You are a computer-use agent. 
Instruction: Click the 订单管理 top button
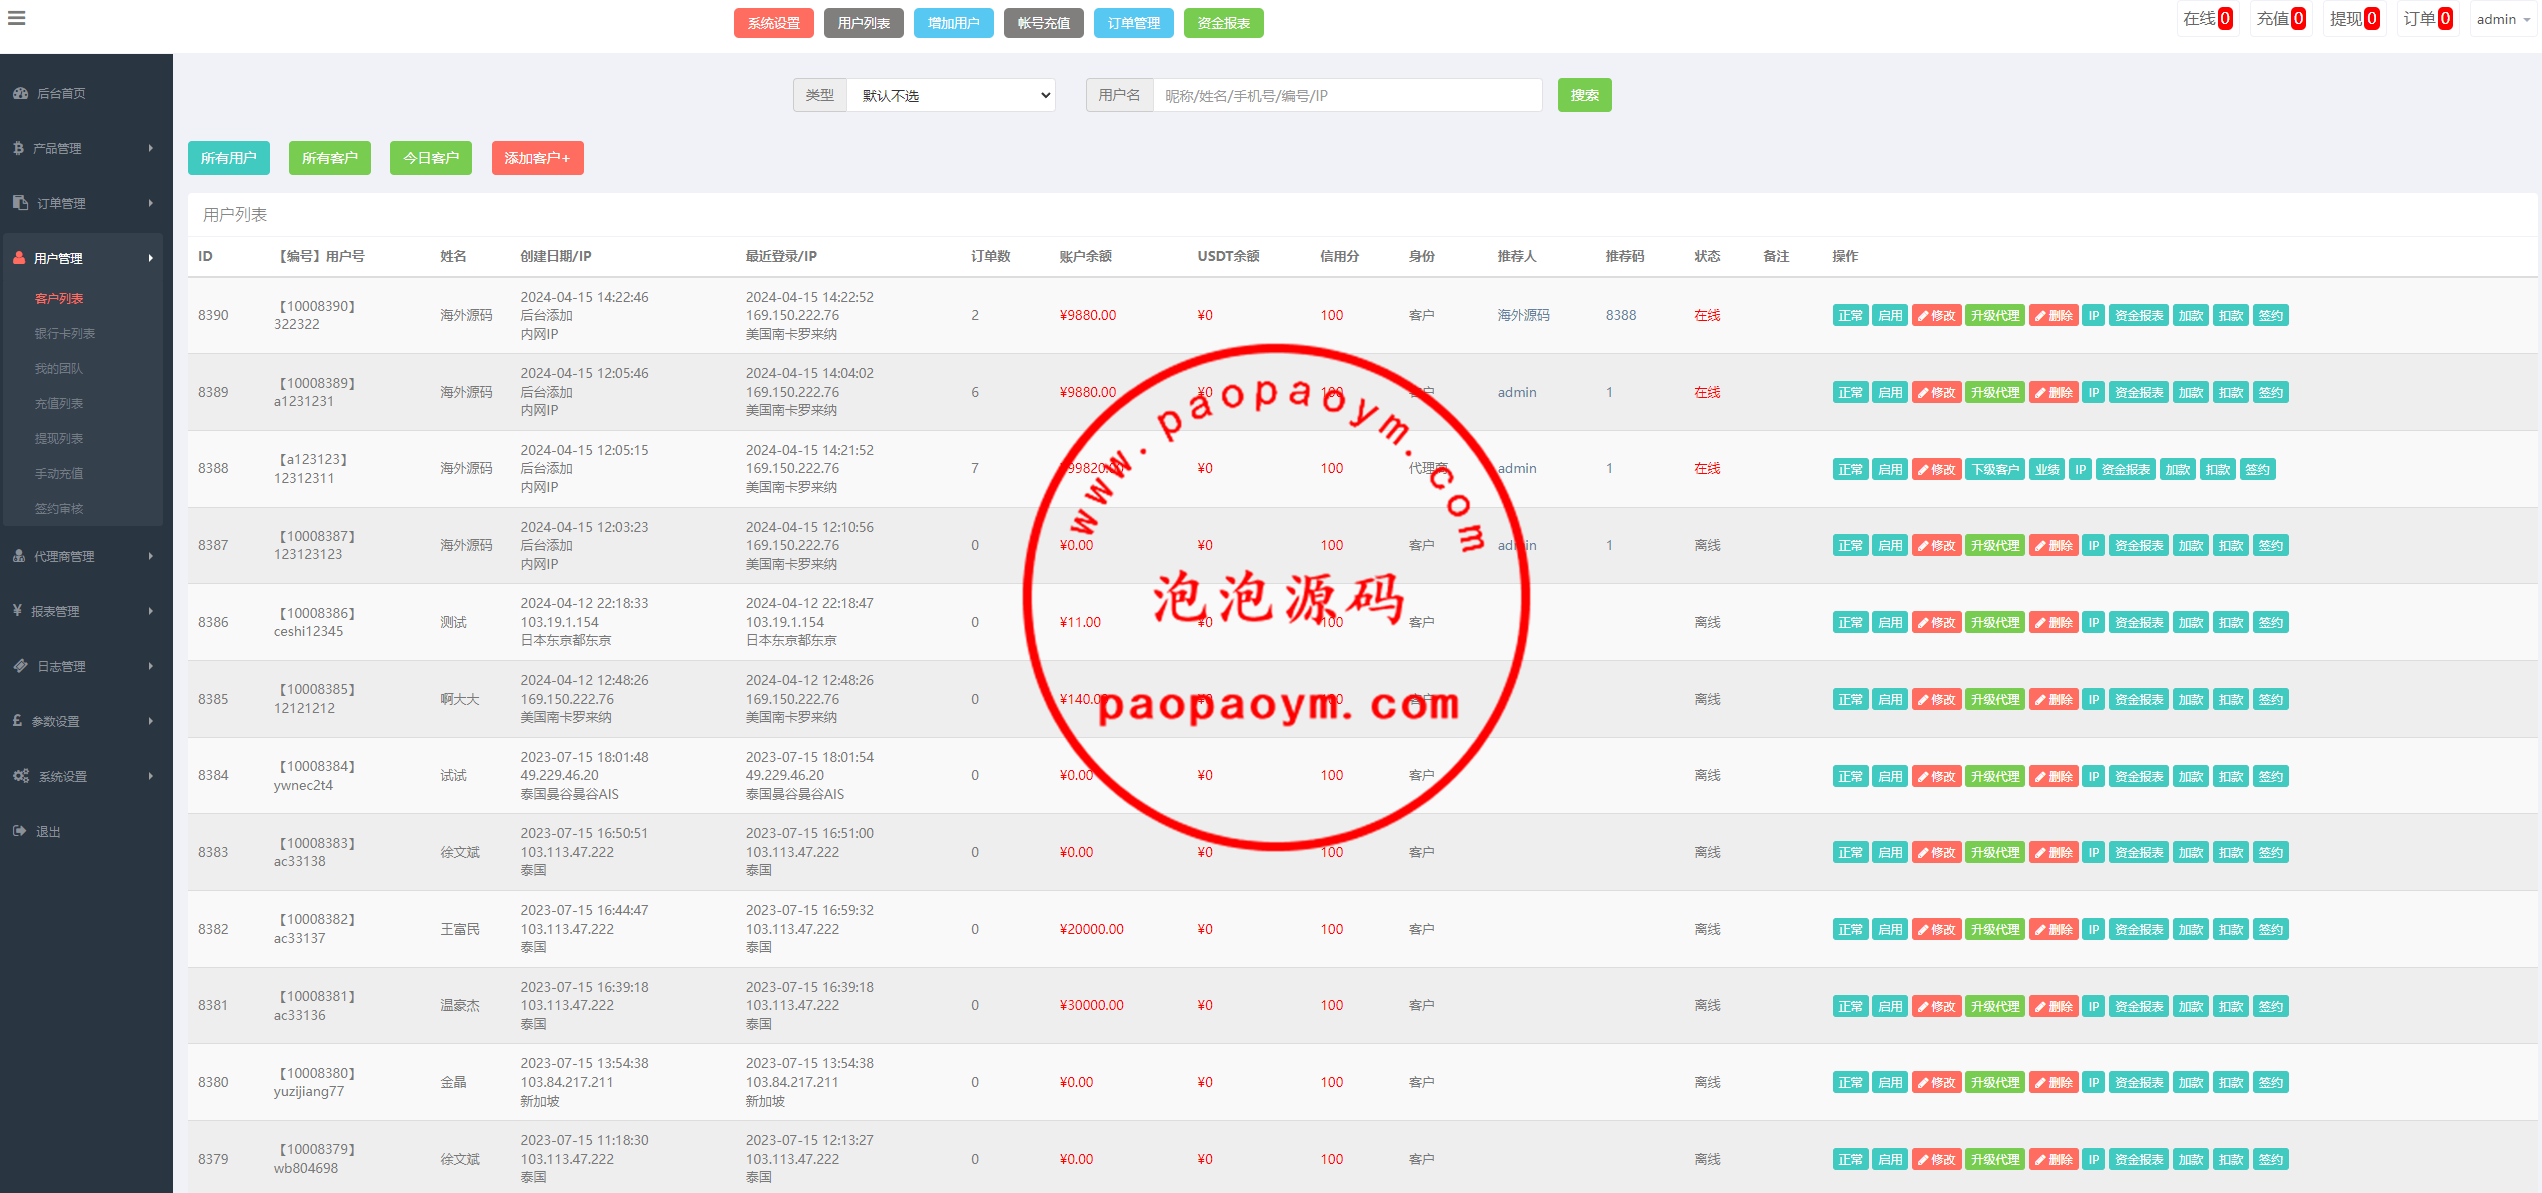tap(1134, 23)
